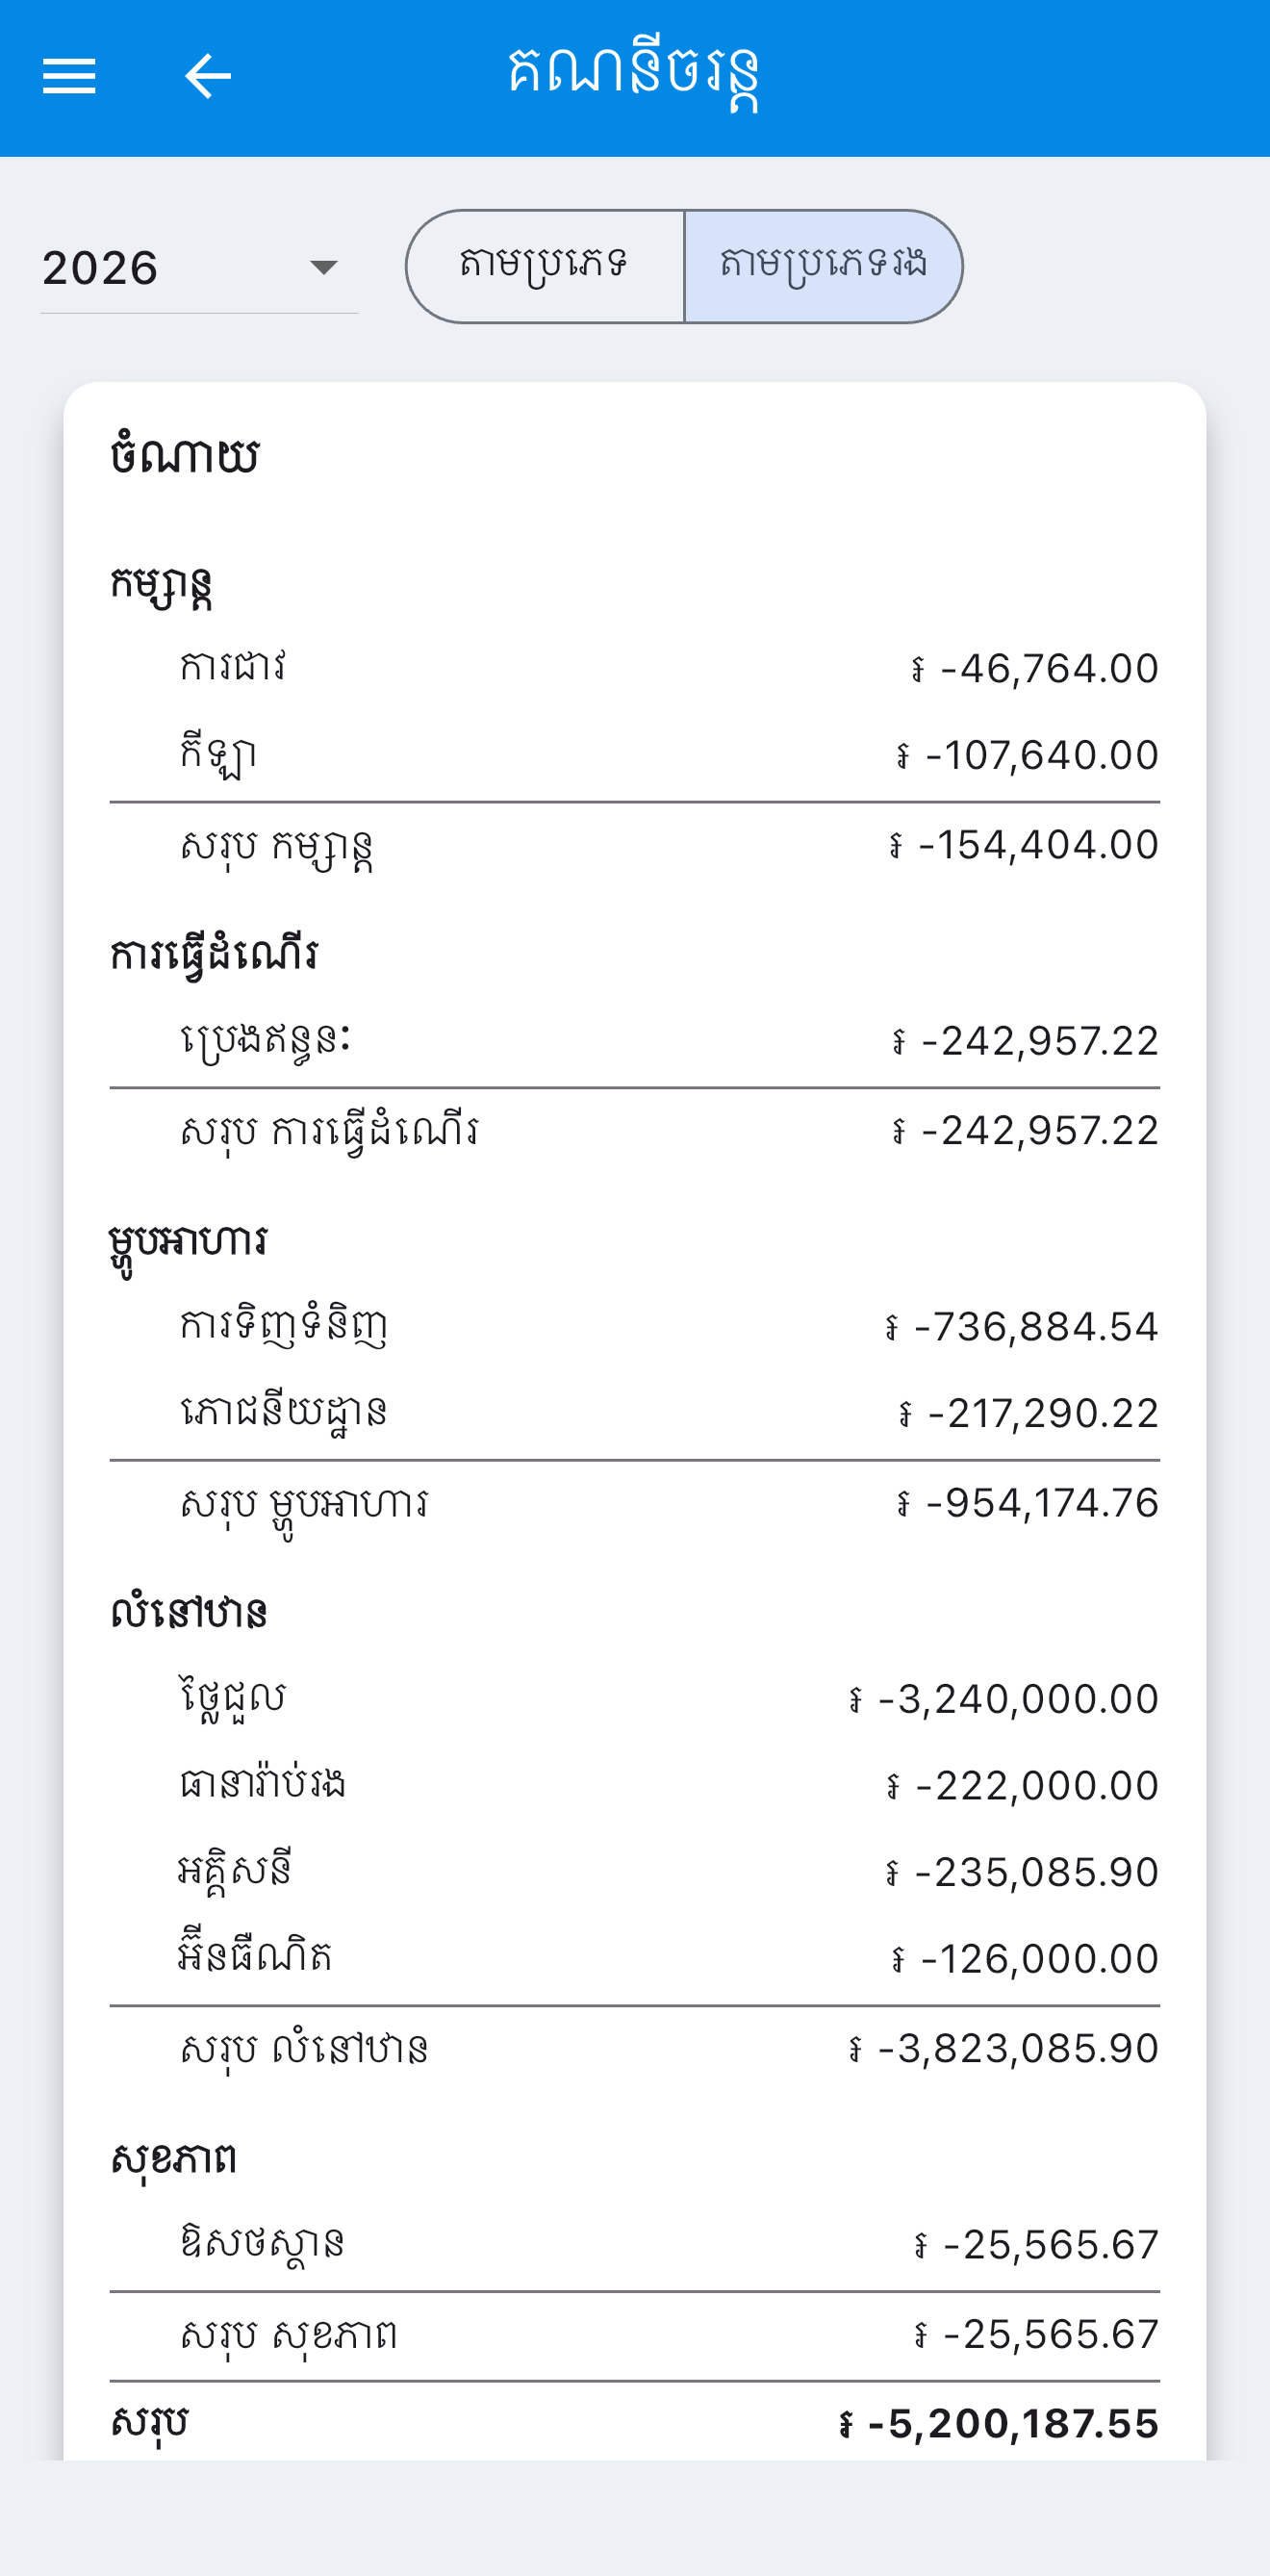Open the ការទិញទំនិញ groceries row
The width and height of the screenshot is (1270, 2576).
click(x=635, y=1326)
